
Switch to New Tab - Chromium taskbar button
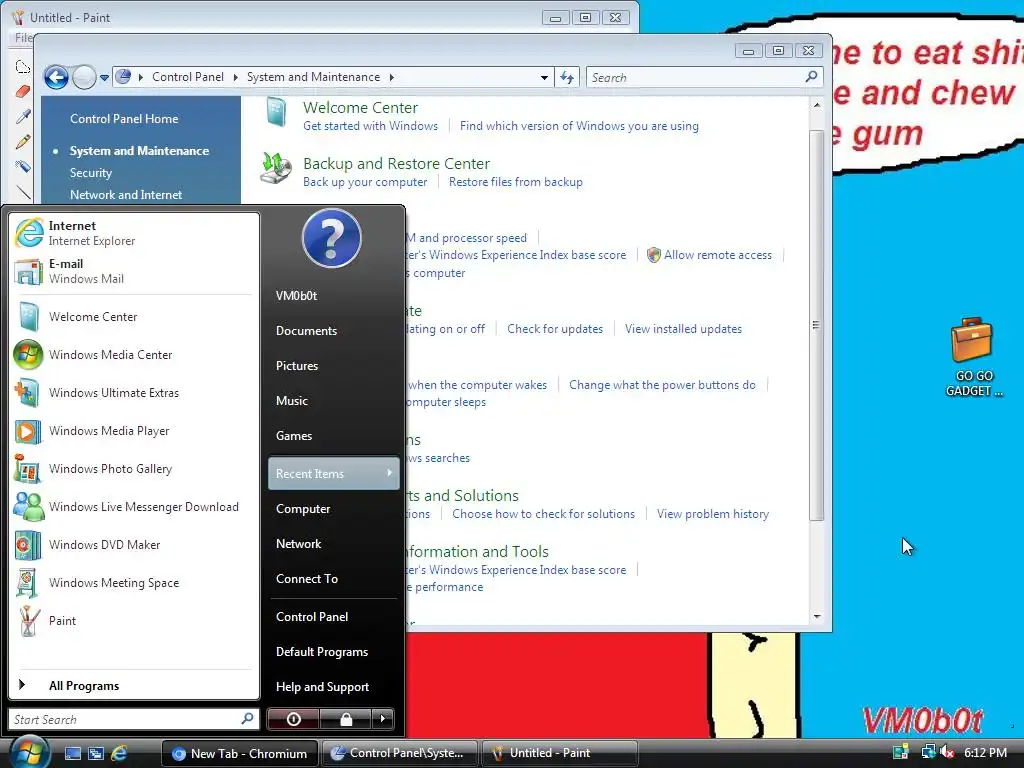(240, 753)
